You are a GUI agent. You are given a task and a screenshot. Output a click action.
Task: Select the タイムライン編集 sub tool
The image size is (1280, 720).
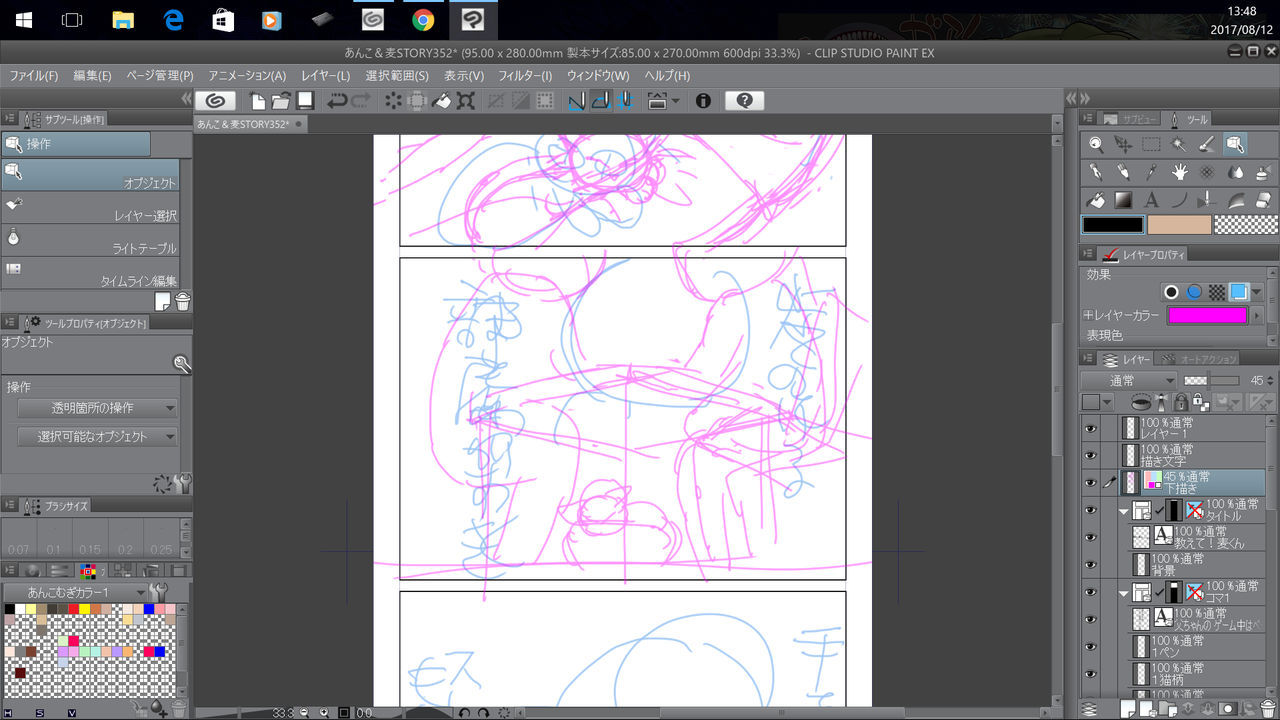(91, 273)
